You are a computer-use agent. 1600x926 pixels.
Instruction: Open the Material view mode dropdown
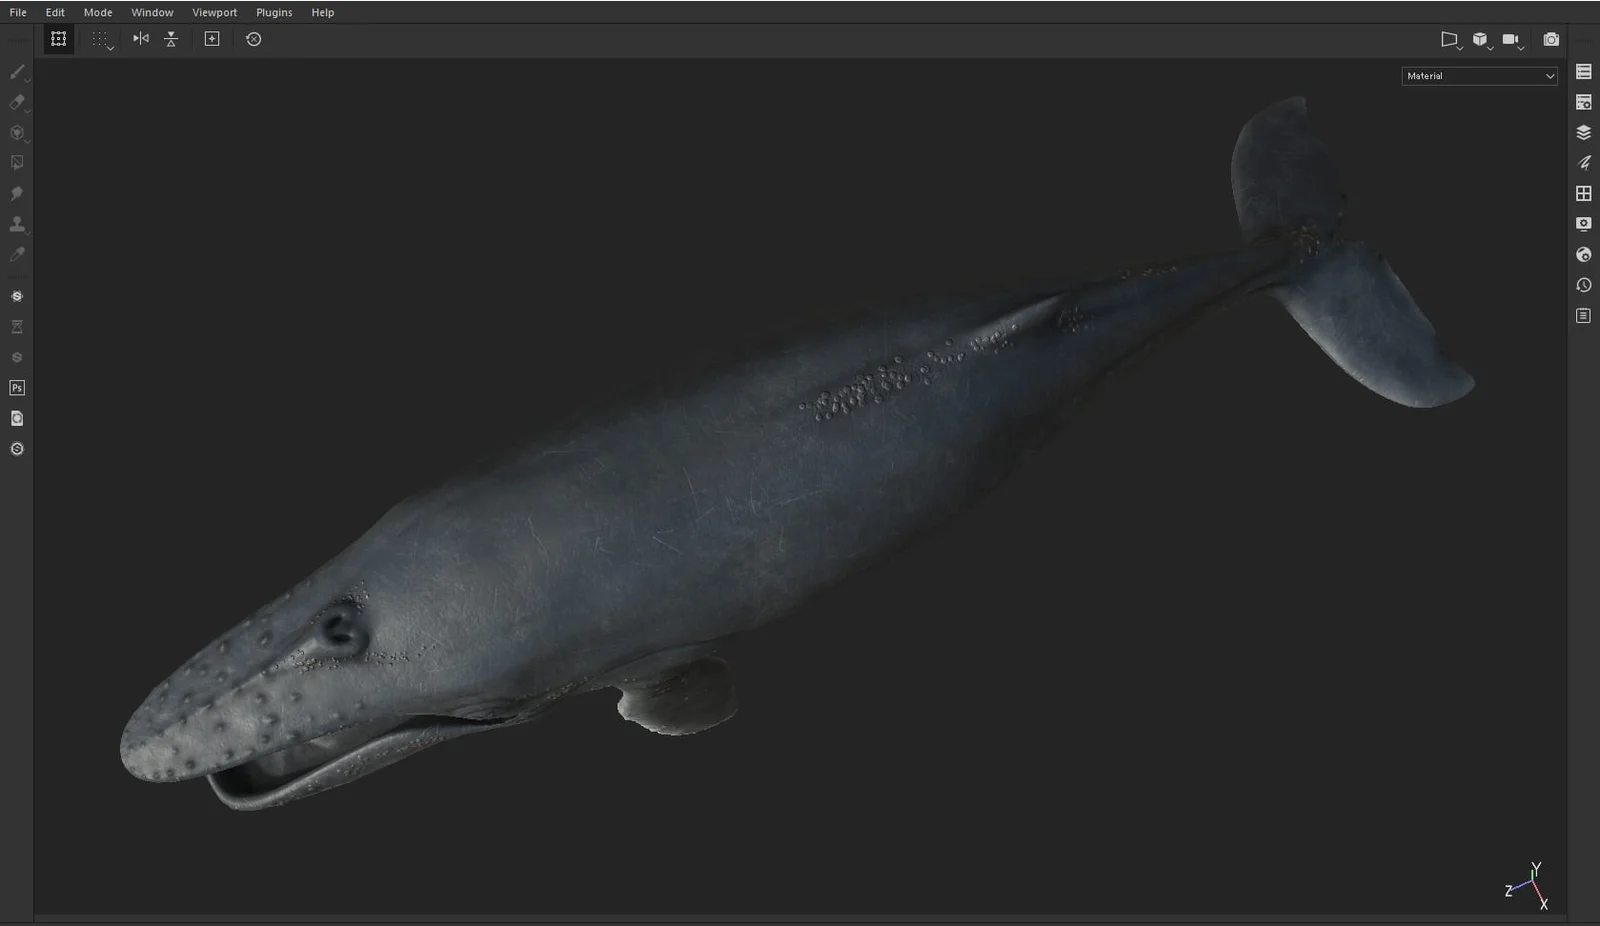coord(1479,76)
